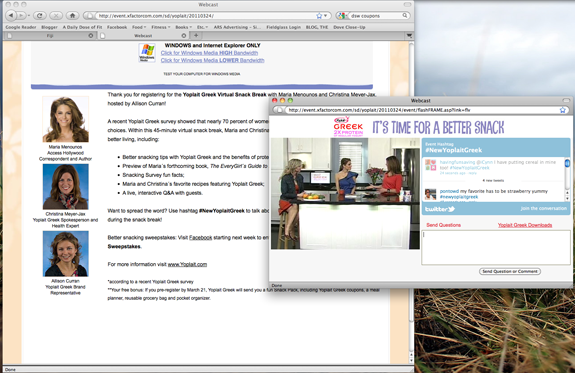Reload the page with the refresh icon
This screenshot has width=575, height=373.
click(x=40, y=15)
